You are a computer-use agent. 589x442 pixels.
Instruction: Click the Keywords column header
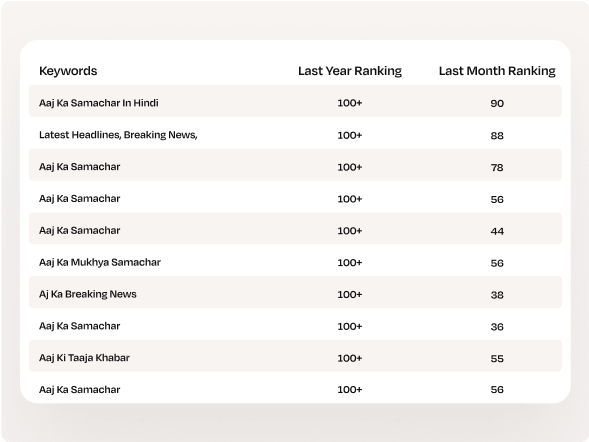pyautogui.click(x=68, y=71)
